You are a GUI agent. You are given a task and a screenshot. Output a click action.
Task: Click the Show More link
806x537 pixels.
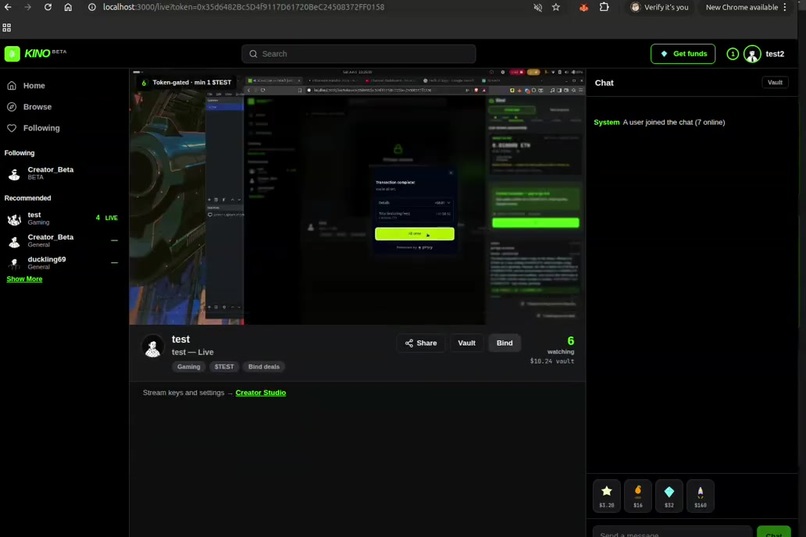pyautogui.click(x=25, y=279)
